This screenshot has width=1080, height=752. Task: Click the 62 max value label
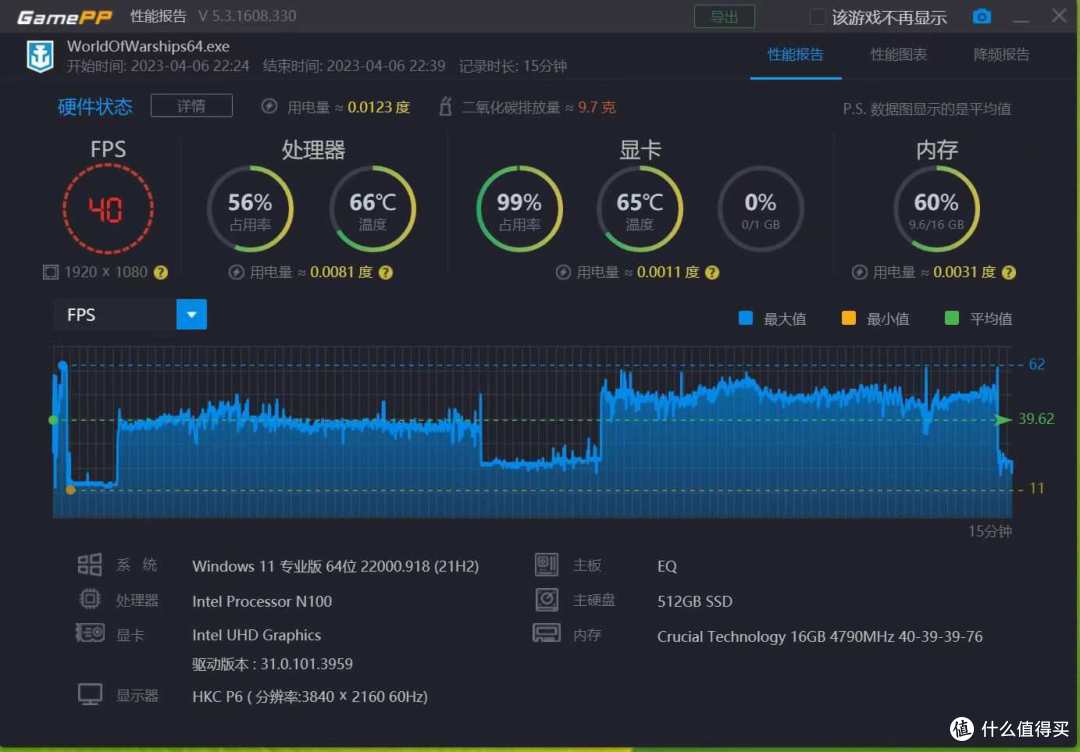click(x=1037, y=364)
